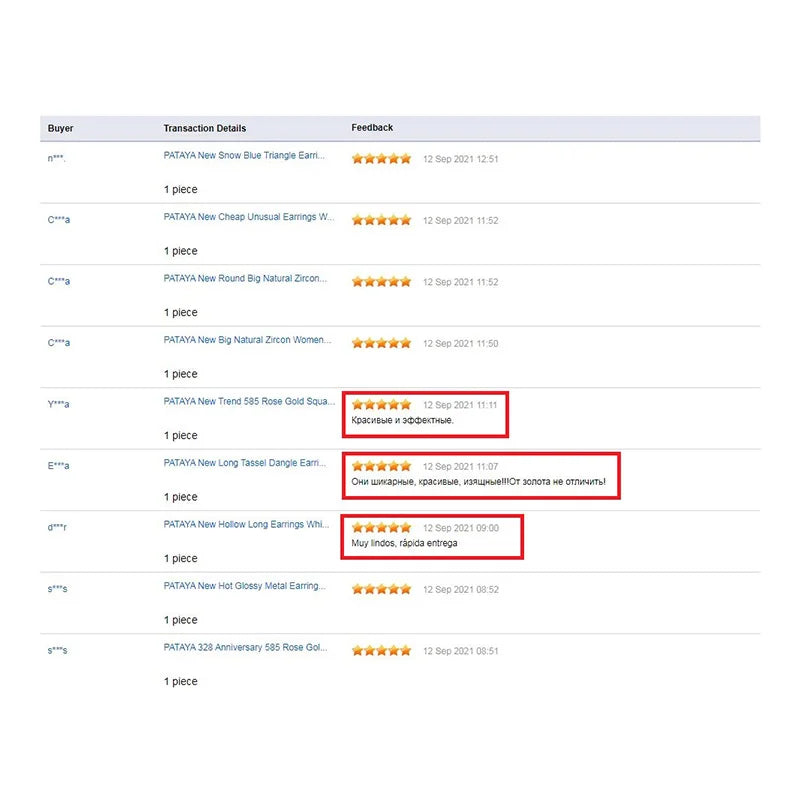This screenshot has height=800, width=800.
Task: Open buyer C***a in Big Natural Zircon Women row
Action: (x=59, y=343)
